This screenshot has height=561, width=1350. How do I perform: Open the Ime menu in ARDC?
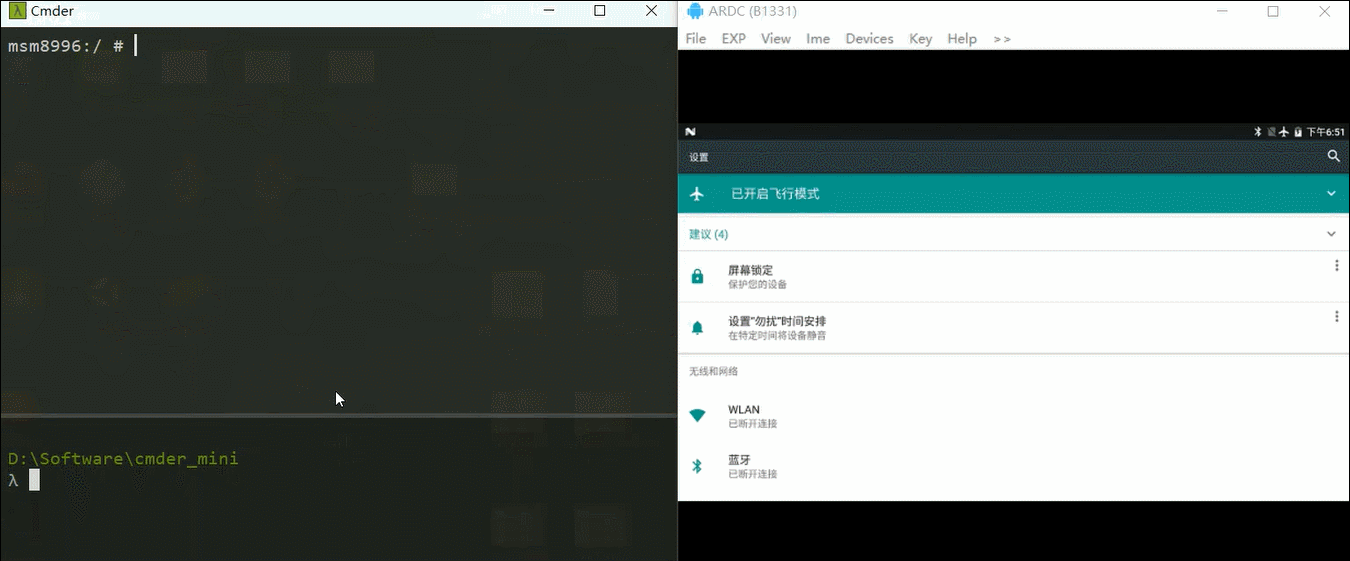click(x=818, y=38)
